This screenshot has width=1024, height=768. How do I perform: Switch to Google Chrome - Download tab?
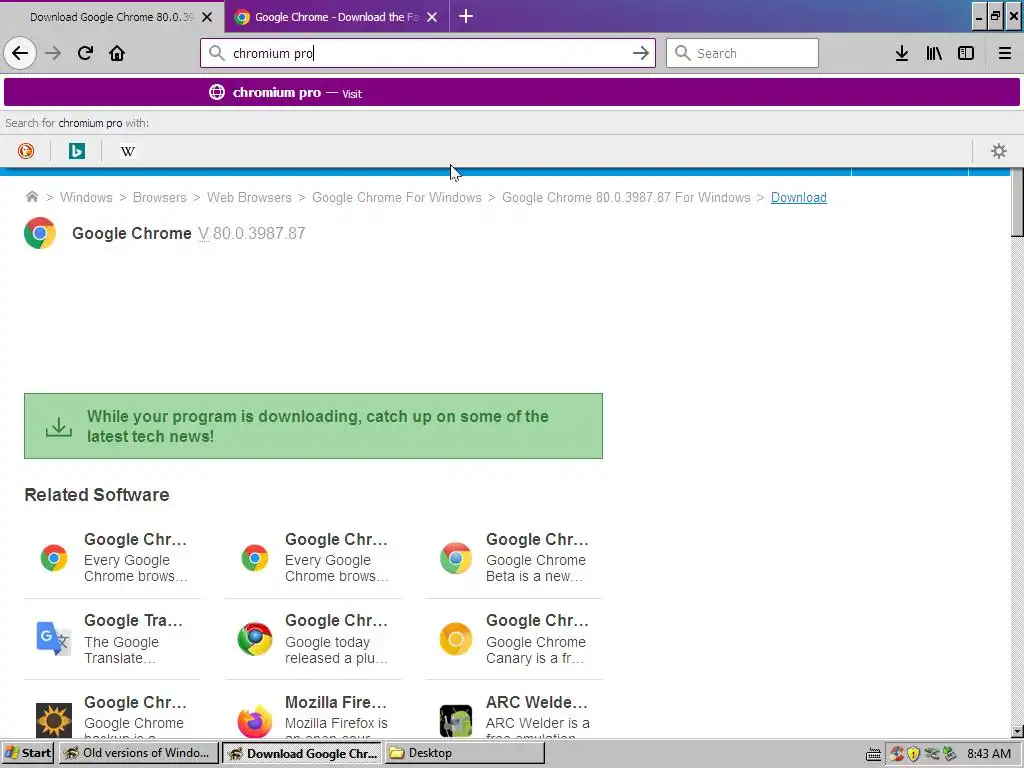[336, 17]
